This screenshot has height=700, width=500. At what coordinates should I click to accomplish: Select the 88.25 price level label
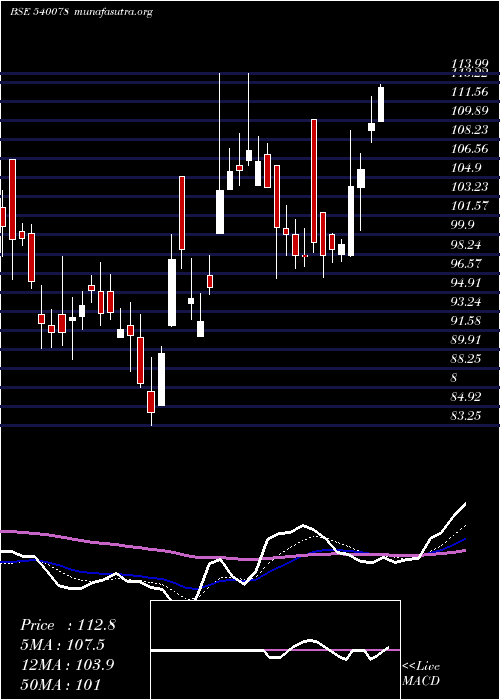tap(466, 359)
